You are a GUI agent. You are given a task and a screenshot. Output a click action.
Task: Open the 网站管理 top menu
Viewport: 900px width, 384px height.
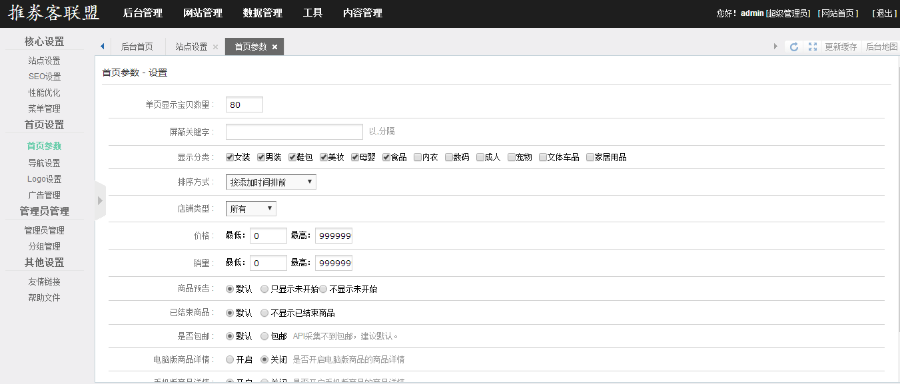[203, 13]
